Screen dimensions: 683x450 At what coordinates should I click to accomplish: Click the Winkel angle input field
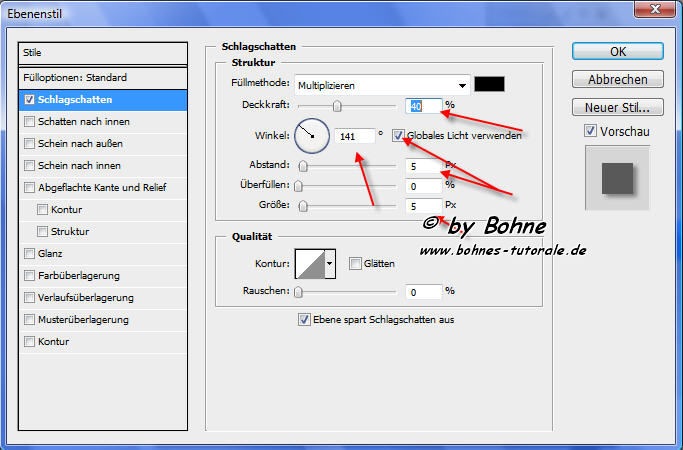[355, 135]
